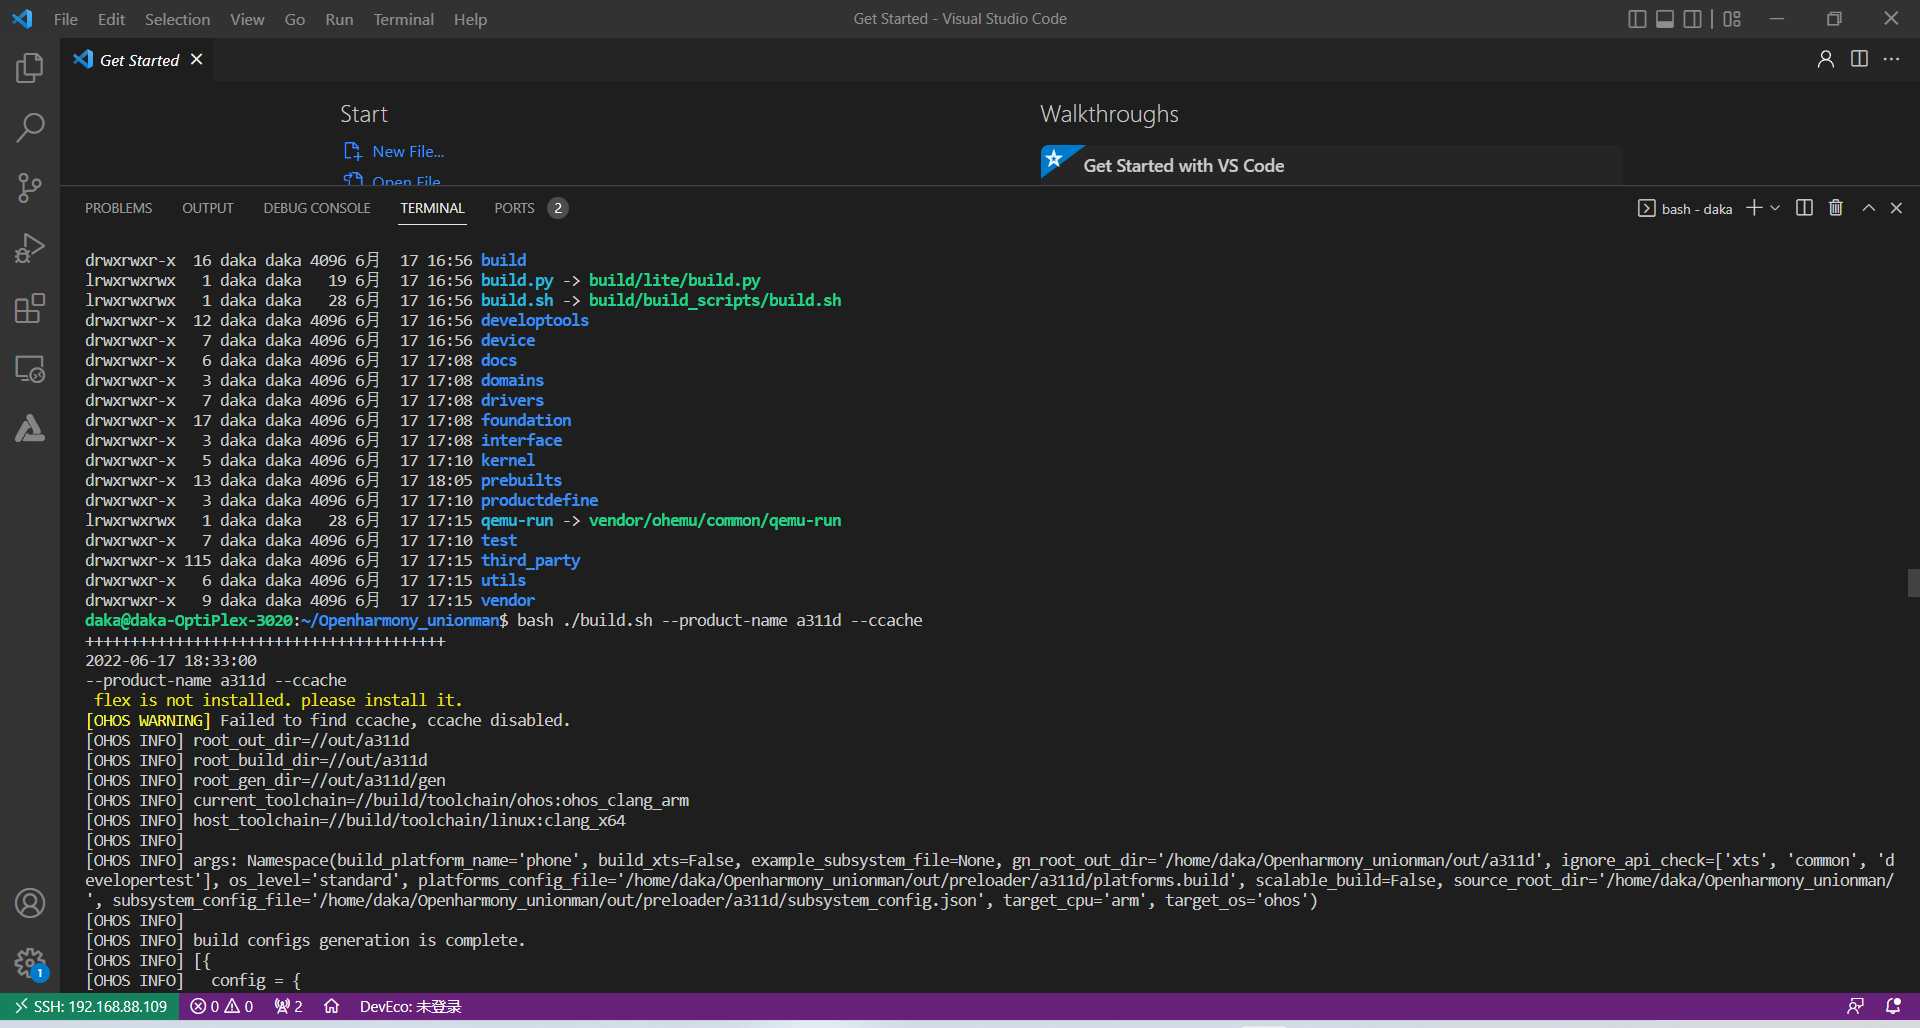Open the Extensions view
Screen dimensions: 1920x1028
pos(30,308)
